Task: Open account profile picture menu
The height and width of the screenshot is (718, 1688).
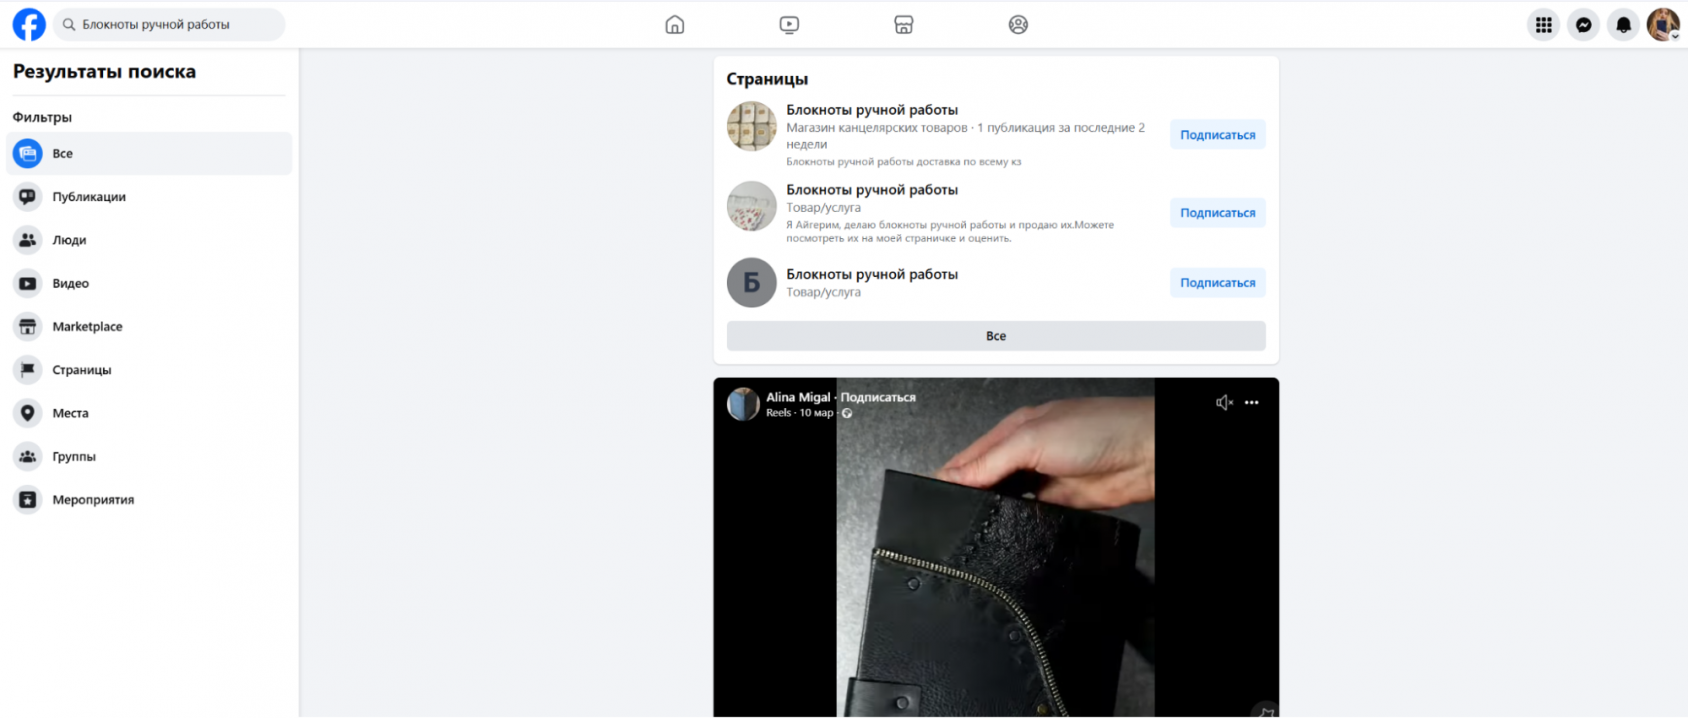Action: click(1663, 25)
